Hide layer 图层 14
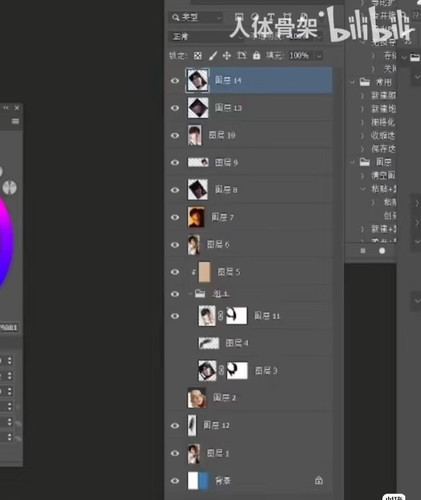This screenshot has width=421, height=500. [x=175, y=81]
